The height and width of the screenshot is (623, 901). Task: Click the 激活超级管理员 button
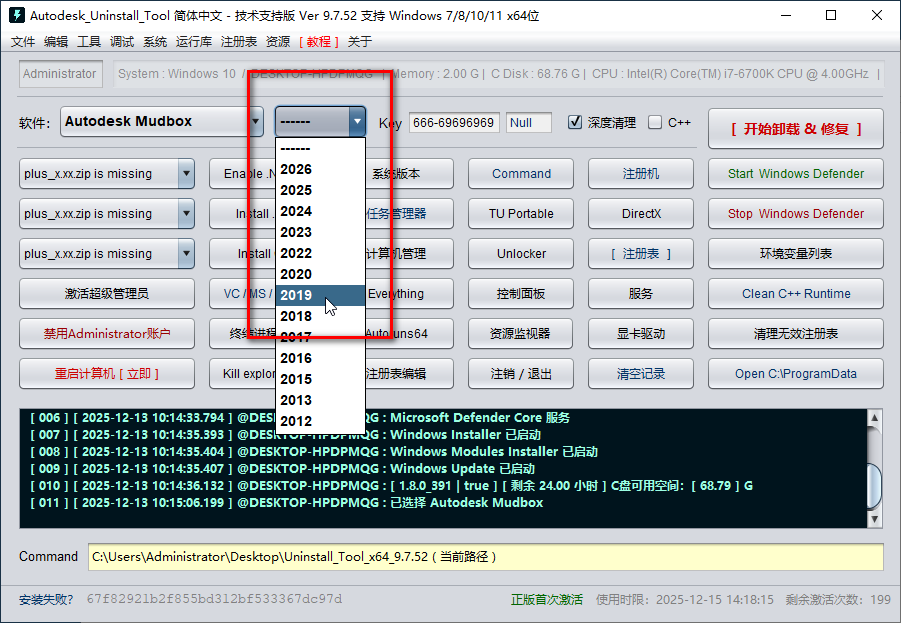point(107,294)
